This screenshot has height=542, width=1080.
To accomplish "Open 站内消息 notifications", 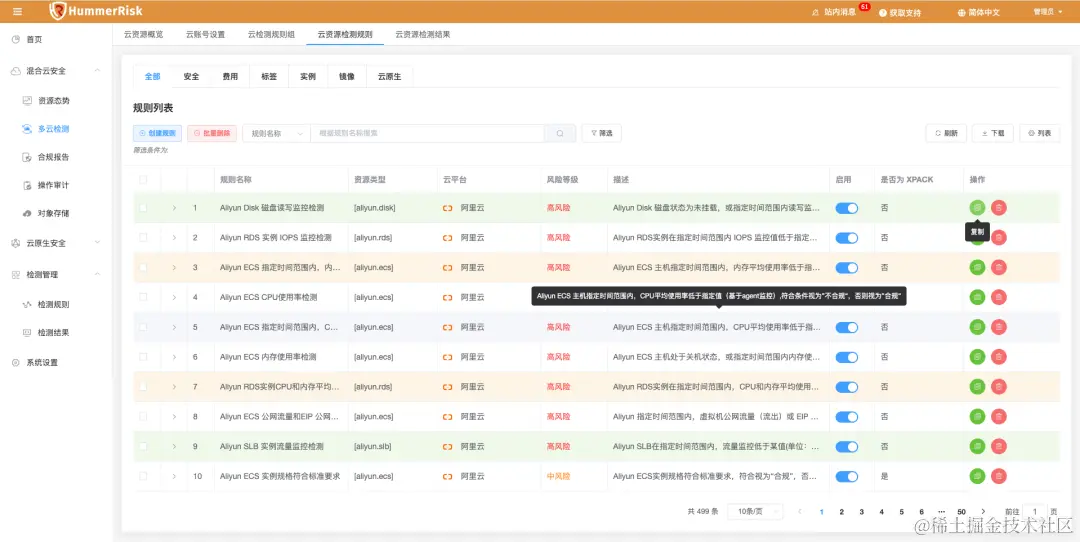I will coord(840,12).
